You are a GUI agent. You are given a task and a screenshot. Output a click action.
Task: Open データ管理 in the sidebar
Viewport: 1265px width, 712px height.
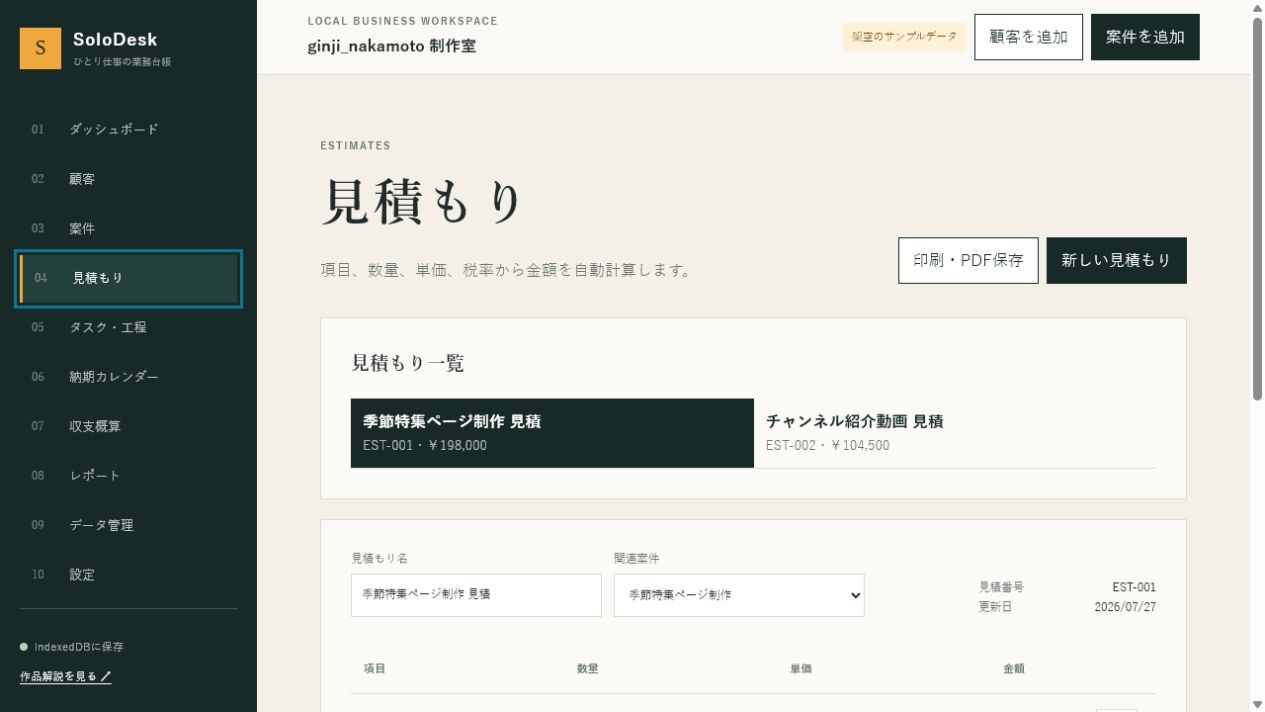pyautogui.click(x=128, y=525)
